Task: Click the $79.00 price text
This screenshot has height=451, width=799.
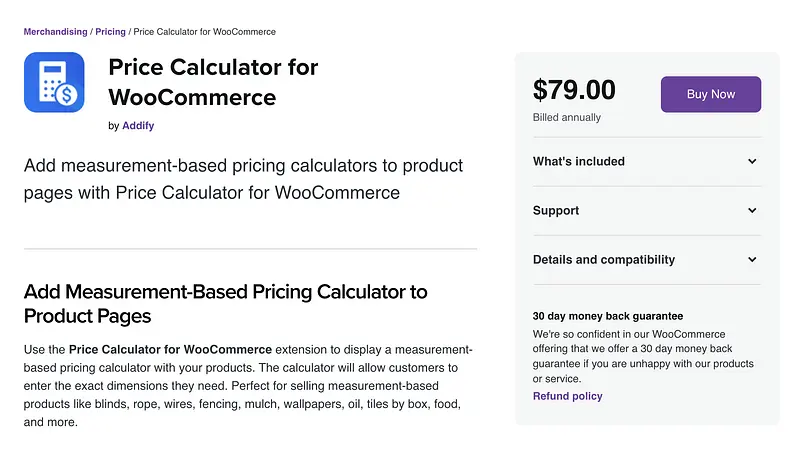Action: tap(574, 91)
